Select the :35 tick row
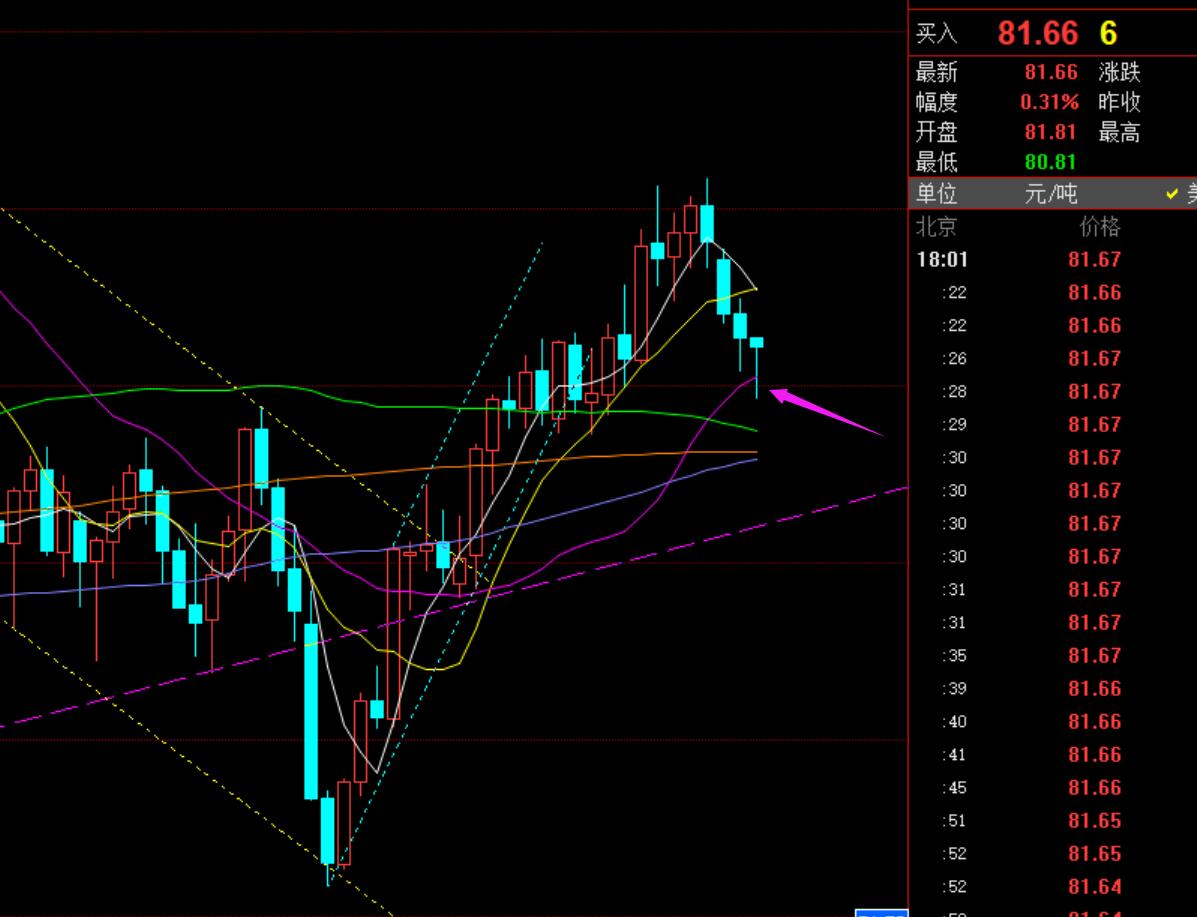 1053,656
